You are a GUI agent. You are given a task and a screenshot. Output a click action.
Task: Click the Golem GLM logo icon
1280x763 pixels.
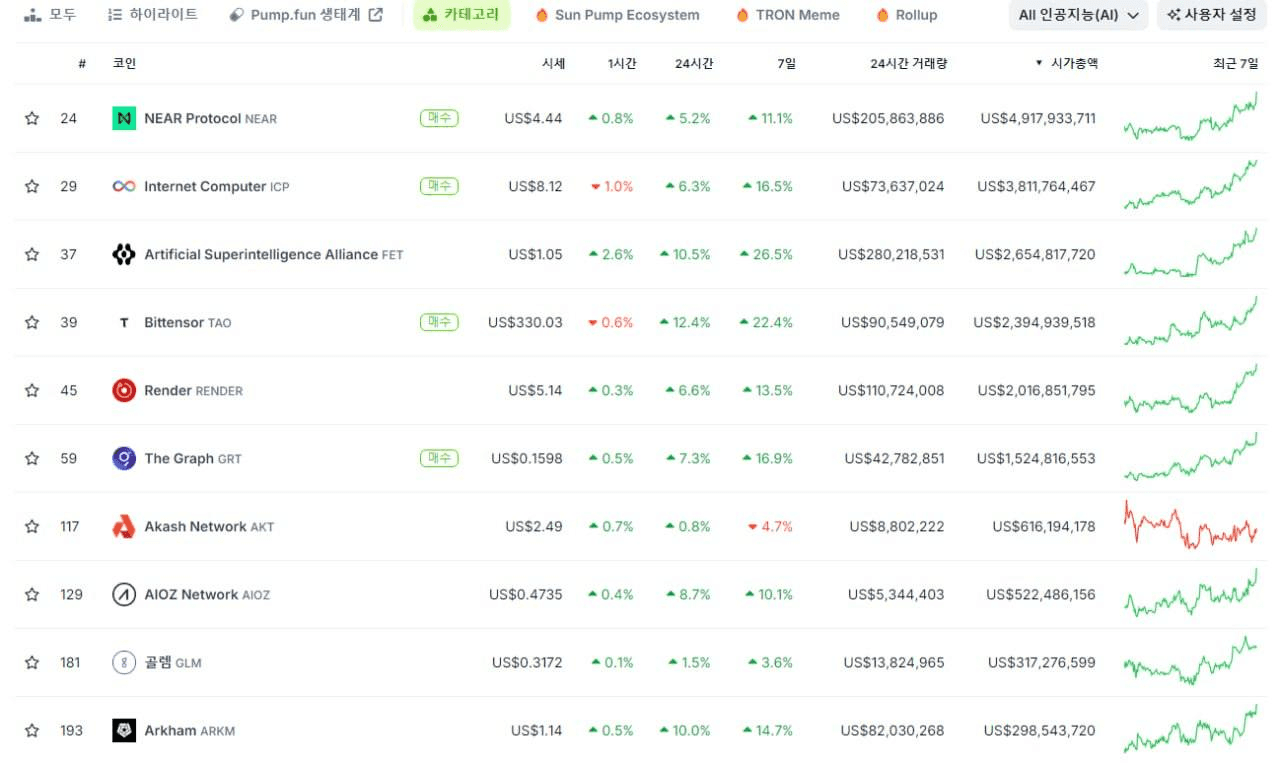tap(124, 662)
